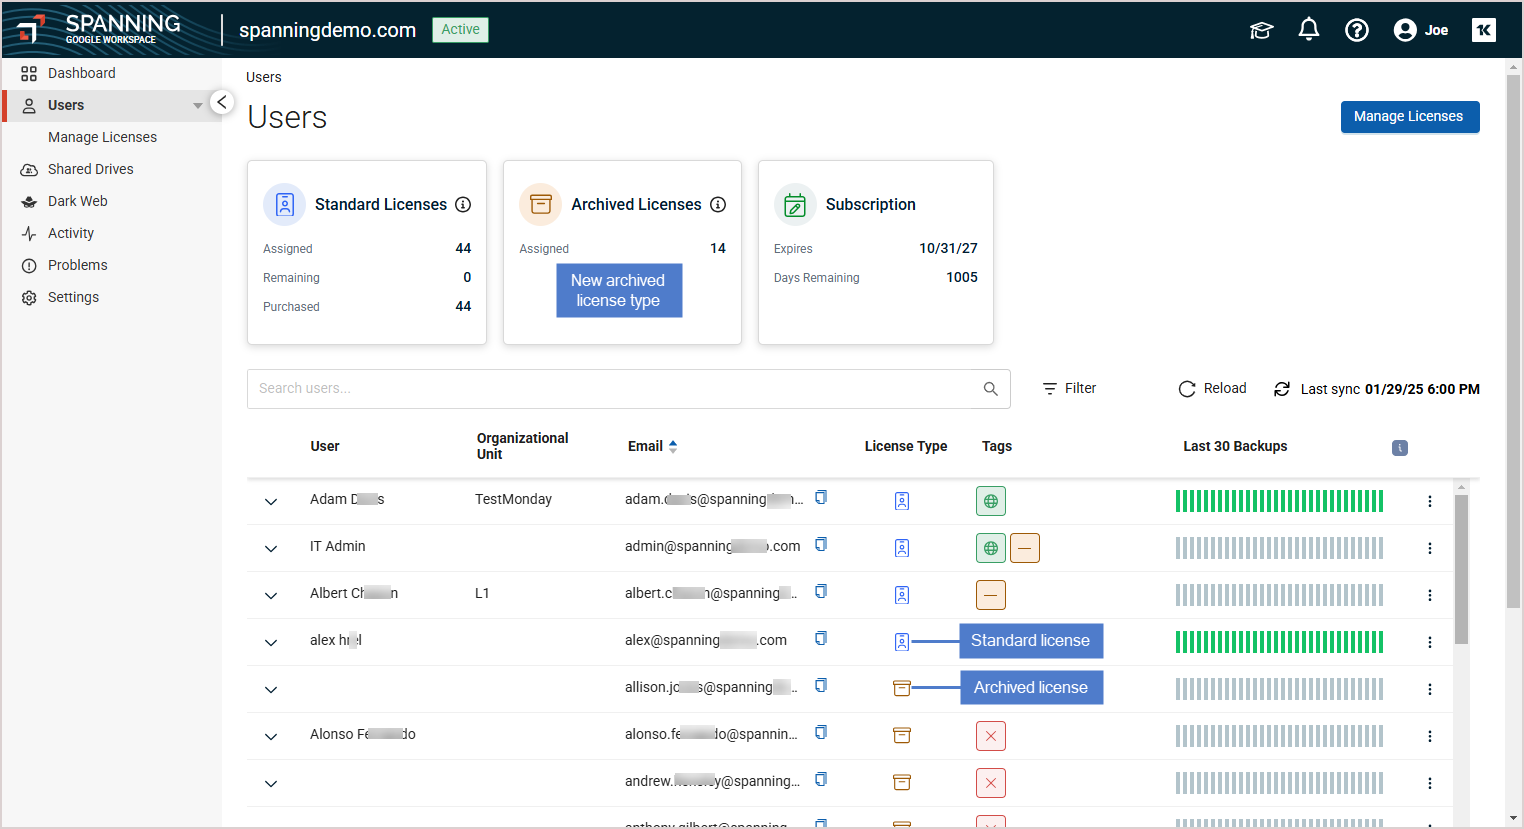Click the search magnifier icon
This screenshot has height=829, width=1524.
point(990,389)
